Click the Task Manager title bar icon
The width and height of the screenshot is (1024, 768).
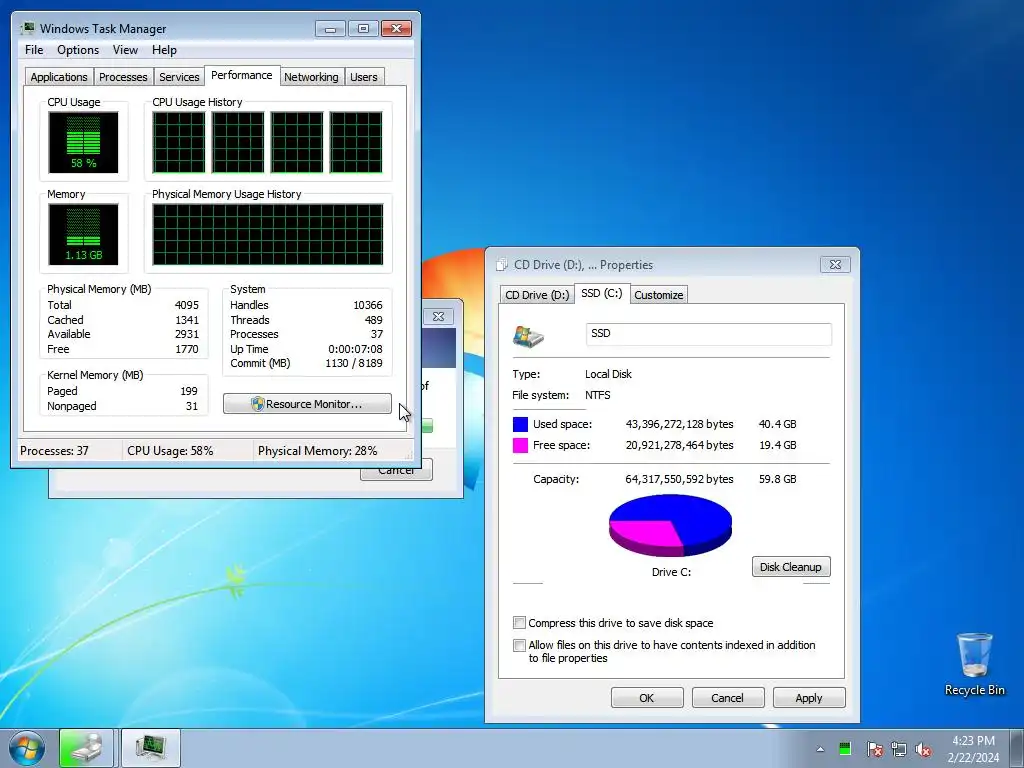[x=27, y=28]
